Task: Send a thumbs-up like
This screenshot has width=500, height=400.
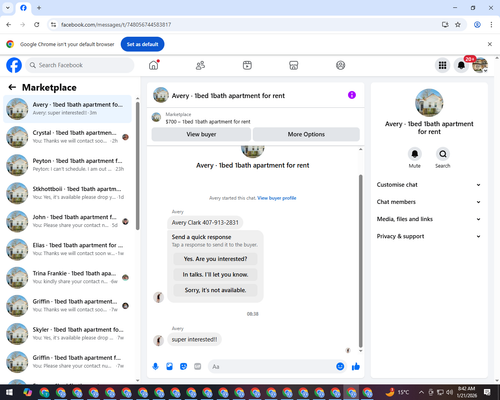Action: (x=356, y=367)
